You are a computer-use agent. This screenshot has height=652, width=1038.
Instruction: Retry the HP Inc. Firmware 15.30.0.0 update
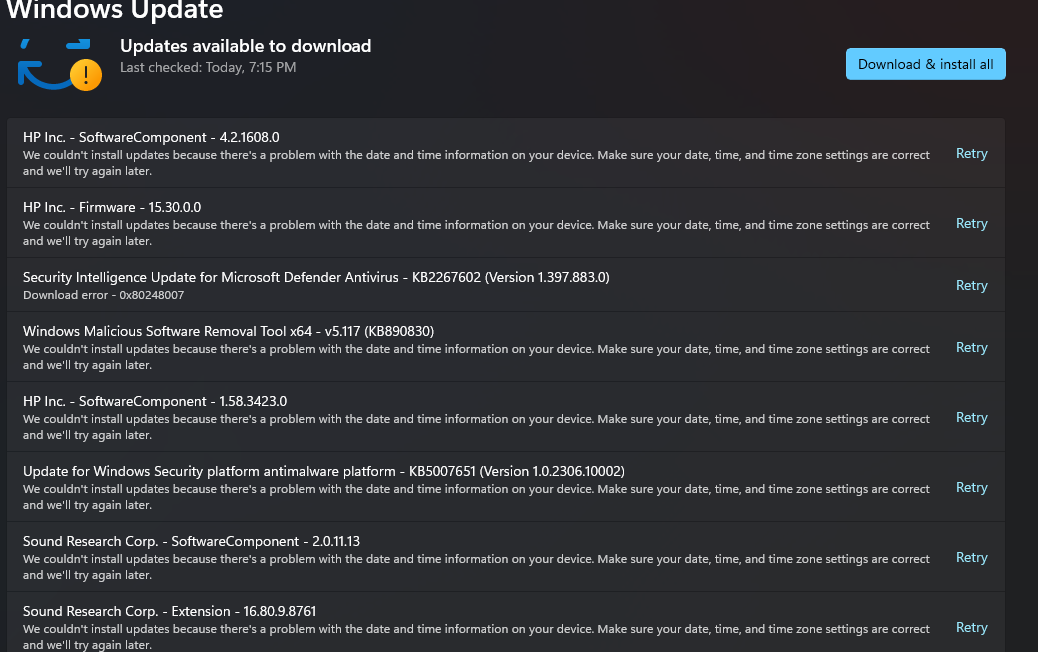tap(971, 223)
